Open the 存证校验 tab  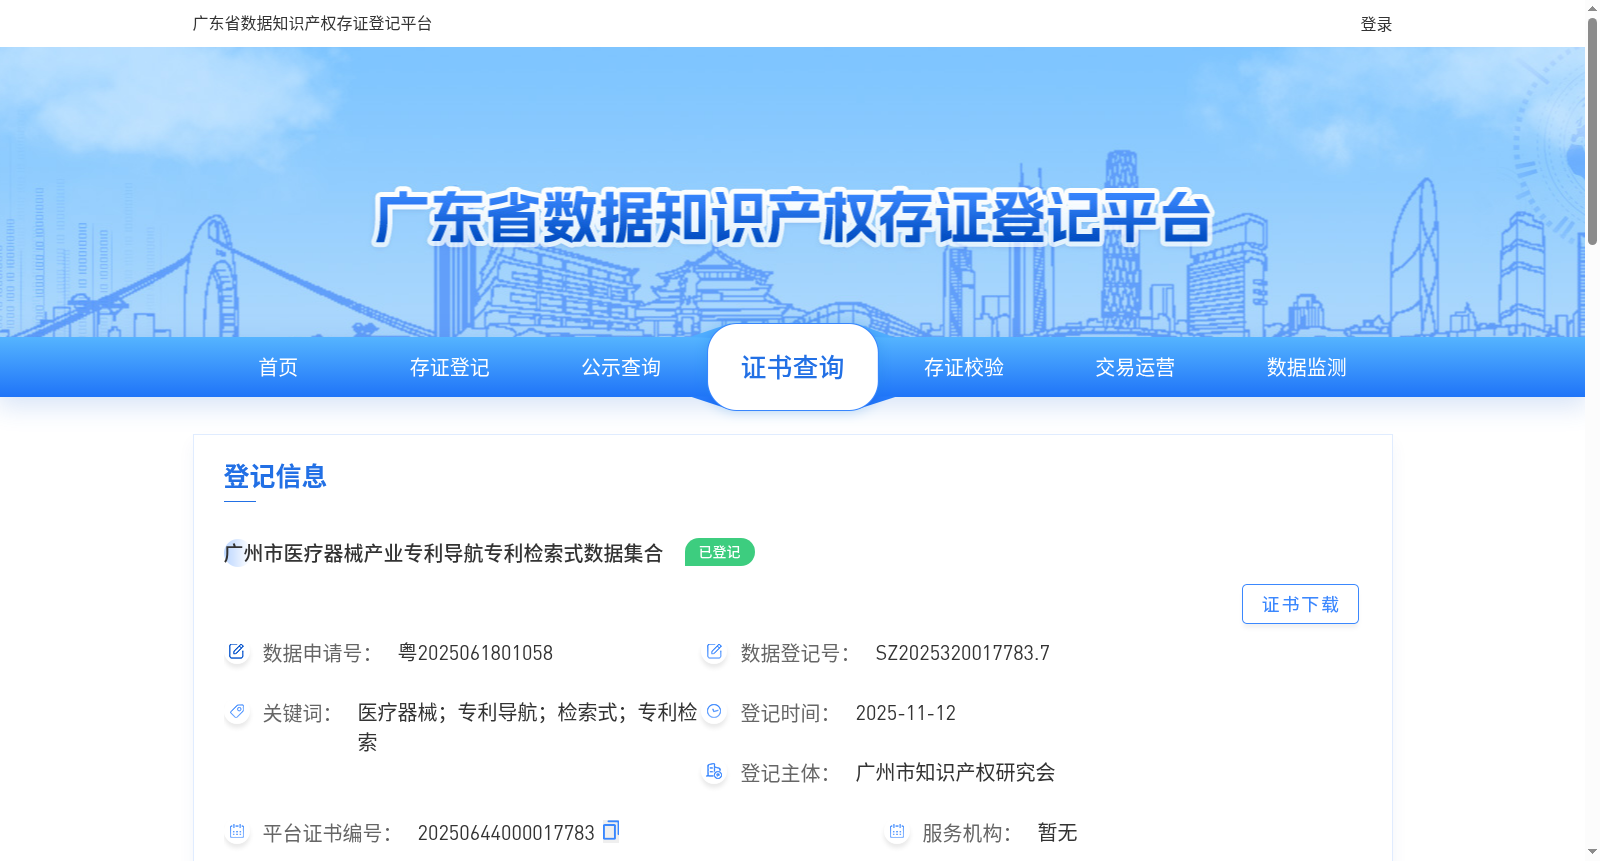(964, 367)
